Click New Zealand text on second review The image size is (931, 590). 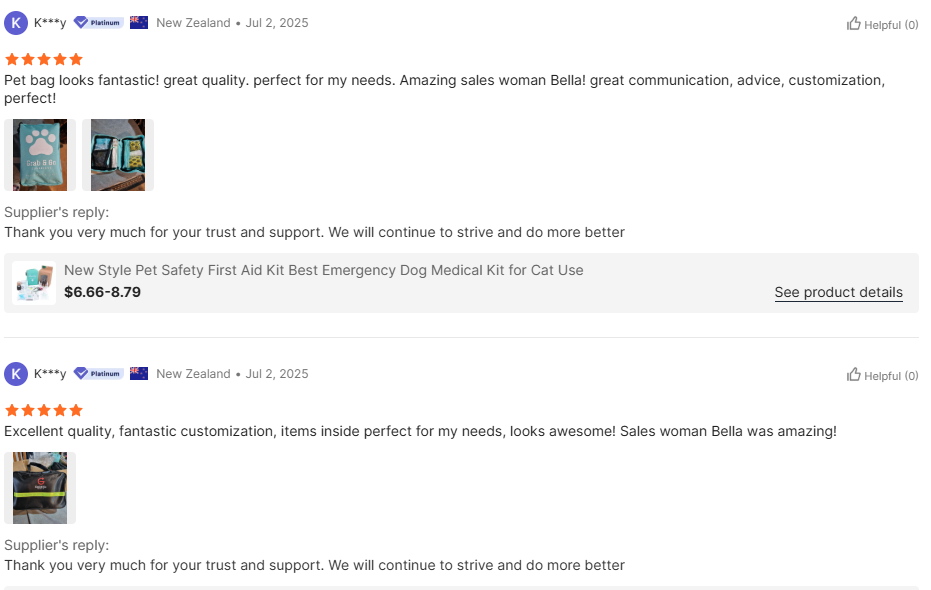193,374
